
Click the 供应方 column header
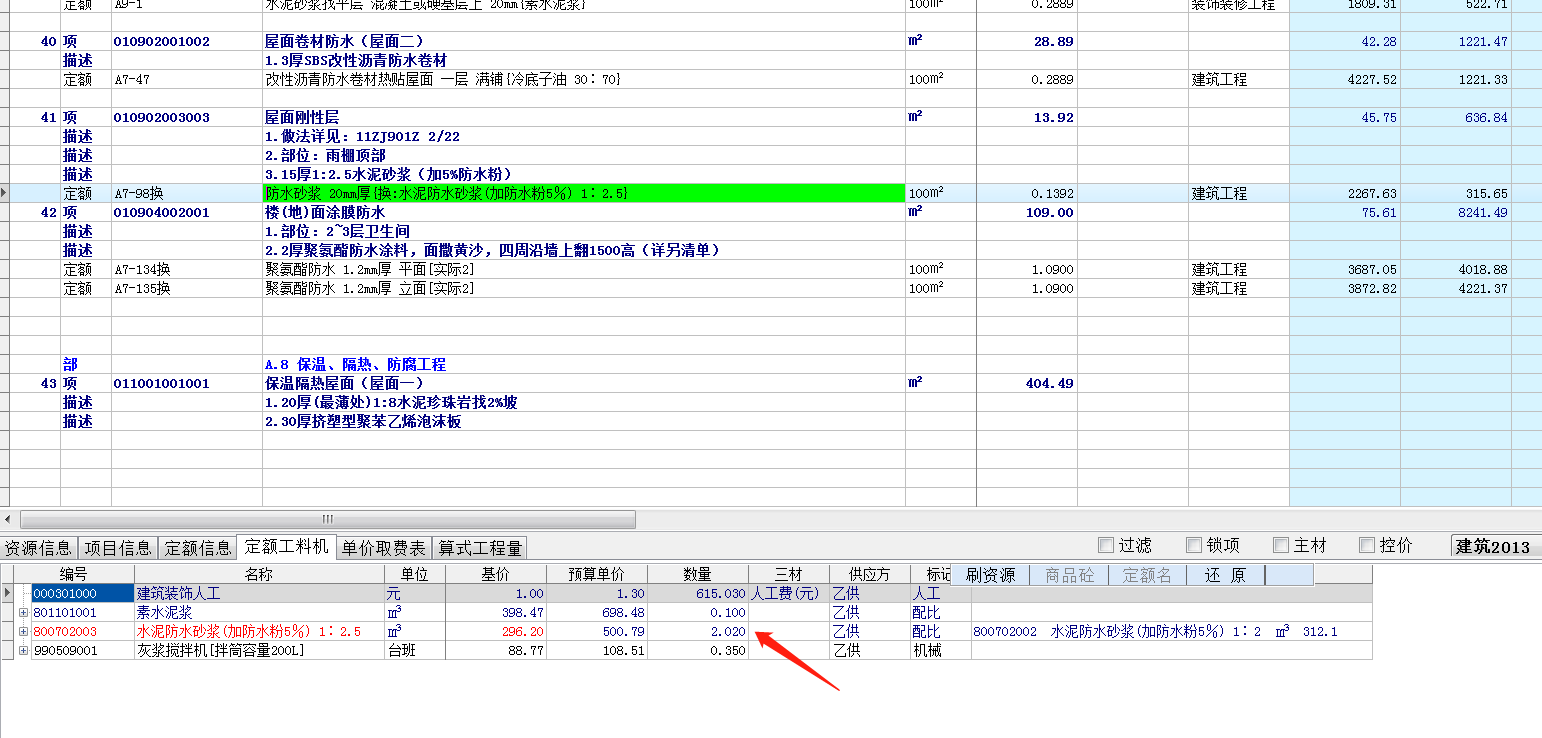[x=869, y=574]
